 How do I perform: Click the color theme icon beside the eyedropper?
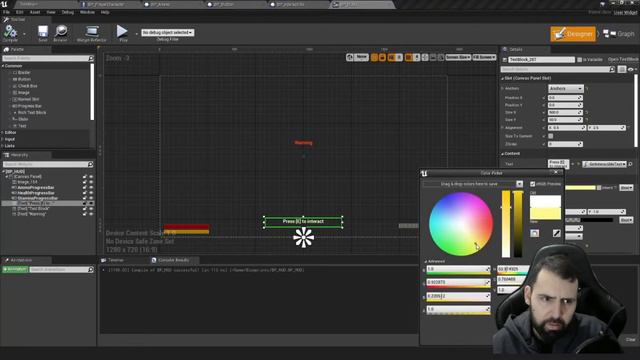point(534,233)
